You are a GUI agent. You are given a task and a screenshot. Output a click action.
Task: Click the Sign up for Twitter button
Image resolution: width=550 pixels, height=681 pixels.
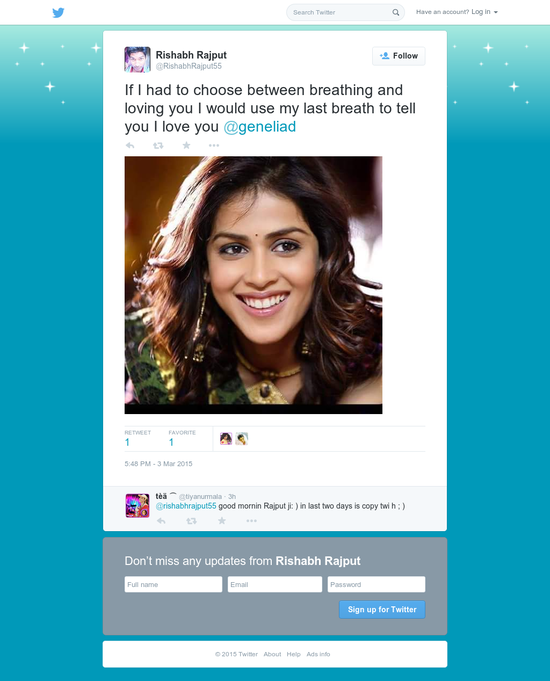382,609
